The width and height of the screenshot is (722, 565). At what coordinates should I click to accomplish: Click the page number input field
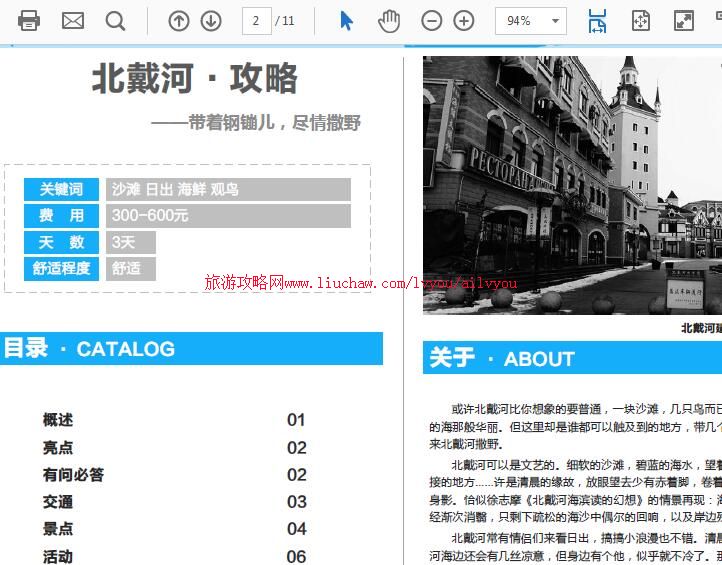point(257,21)
